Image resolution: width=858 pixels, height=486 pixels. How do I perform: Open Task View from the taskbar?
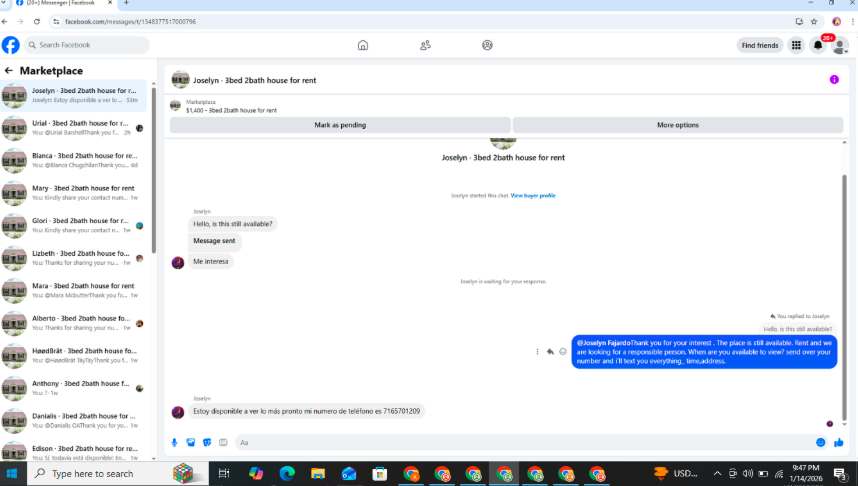pos(224,473)
